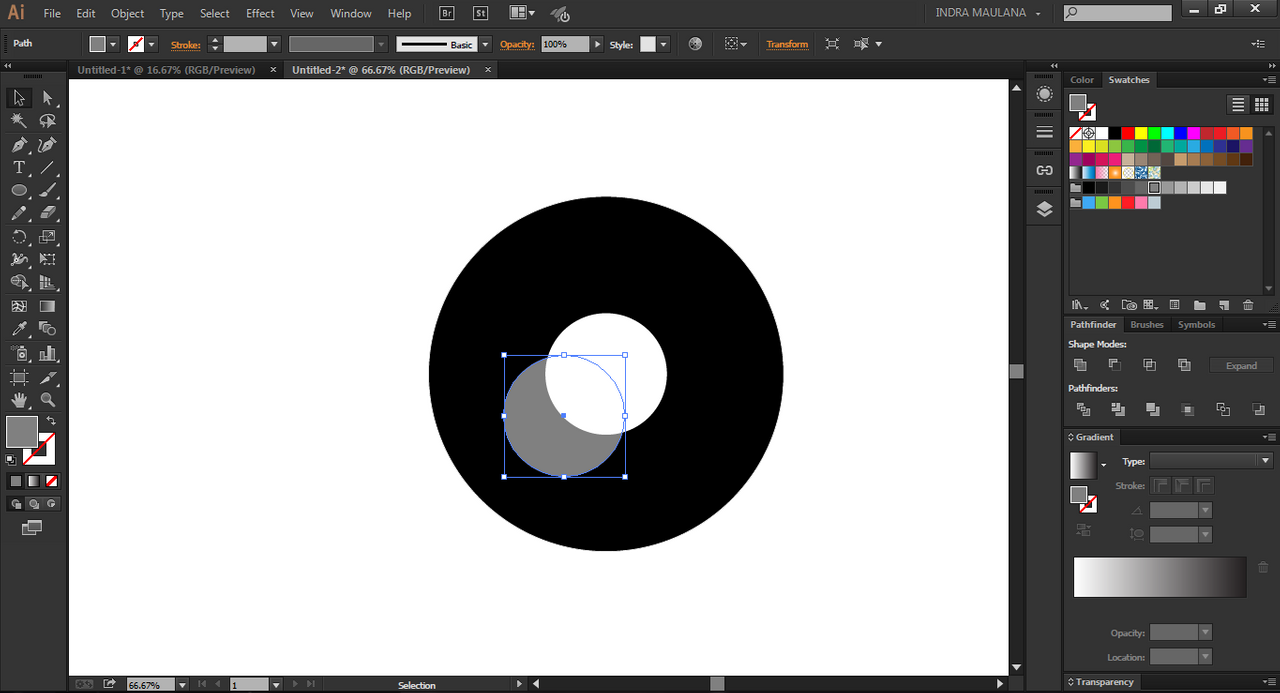Select the Type tool
The height and width of the screenshot is (693, 1280).
18,168
